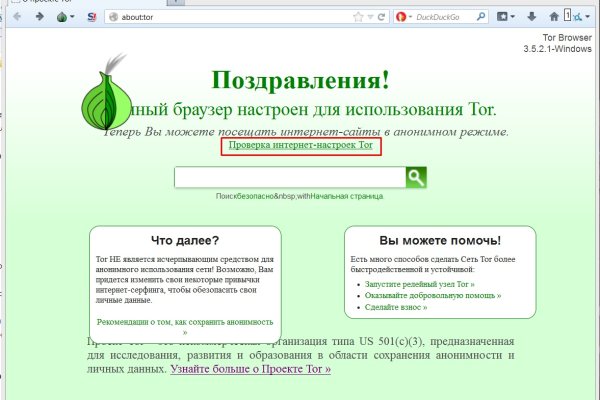The width and height of the screenshot is (600, 400).
Task: Click inside the page search field
Action: (289, 178)
